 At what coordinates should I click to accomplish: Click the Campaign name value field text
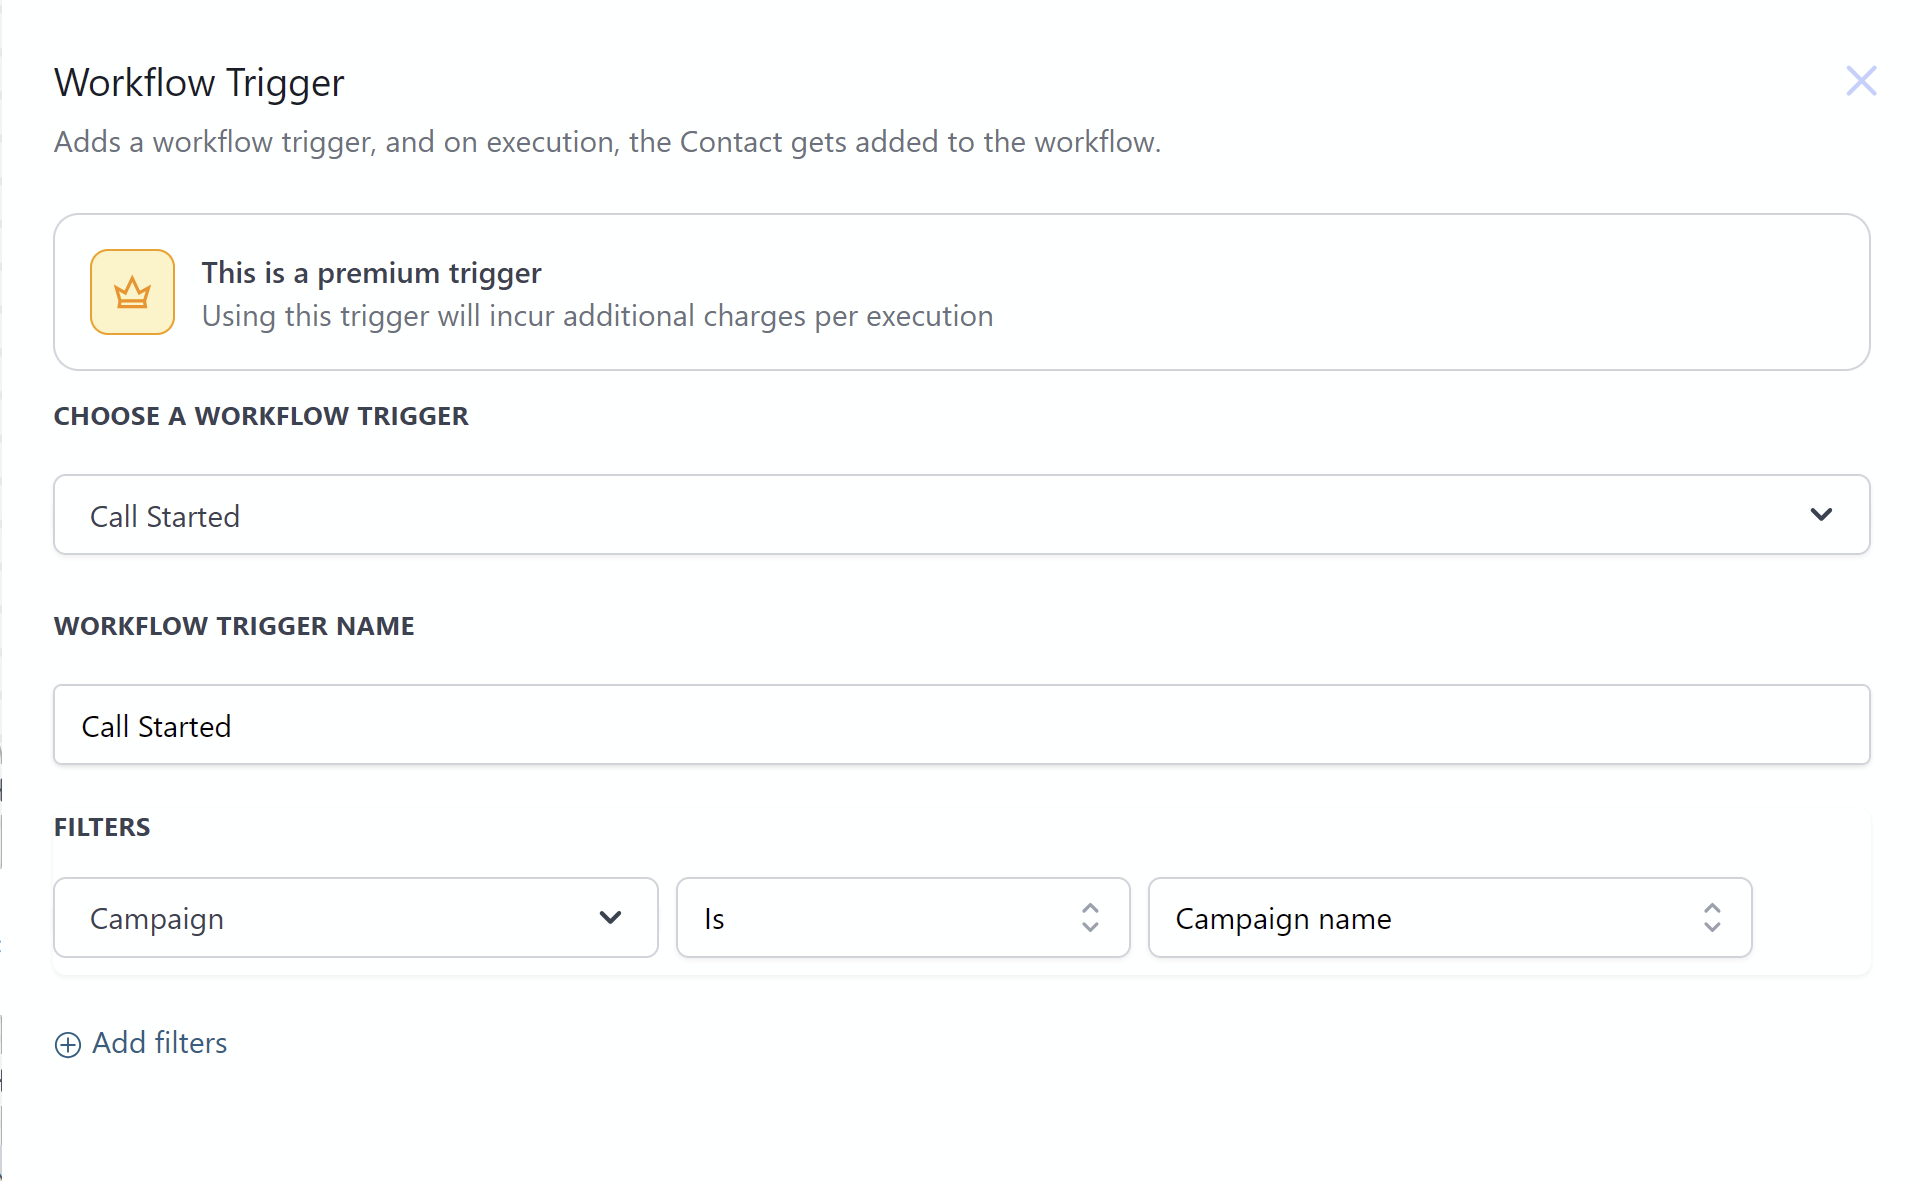[1283, 919]
